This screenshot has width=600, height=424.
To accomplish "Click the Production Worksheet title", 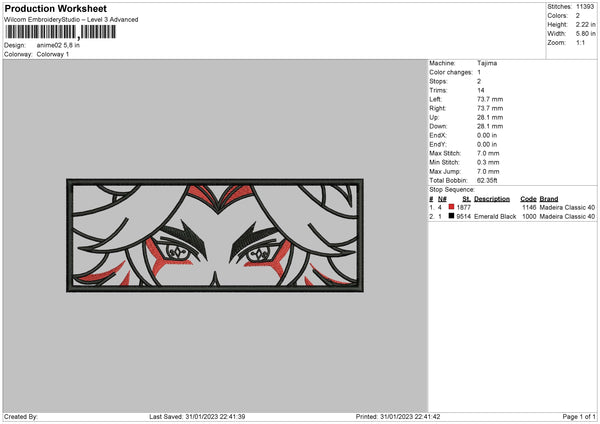I will click(55, 8).
